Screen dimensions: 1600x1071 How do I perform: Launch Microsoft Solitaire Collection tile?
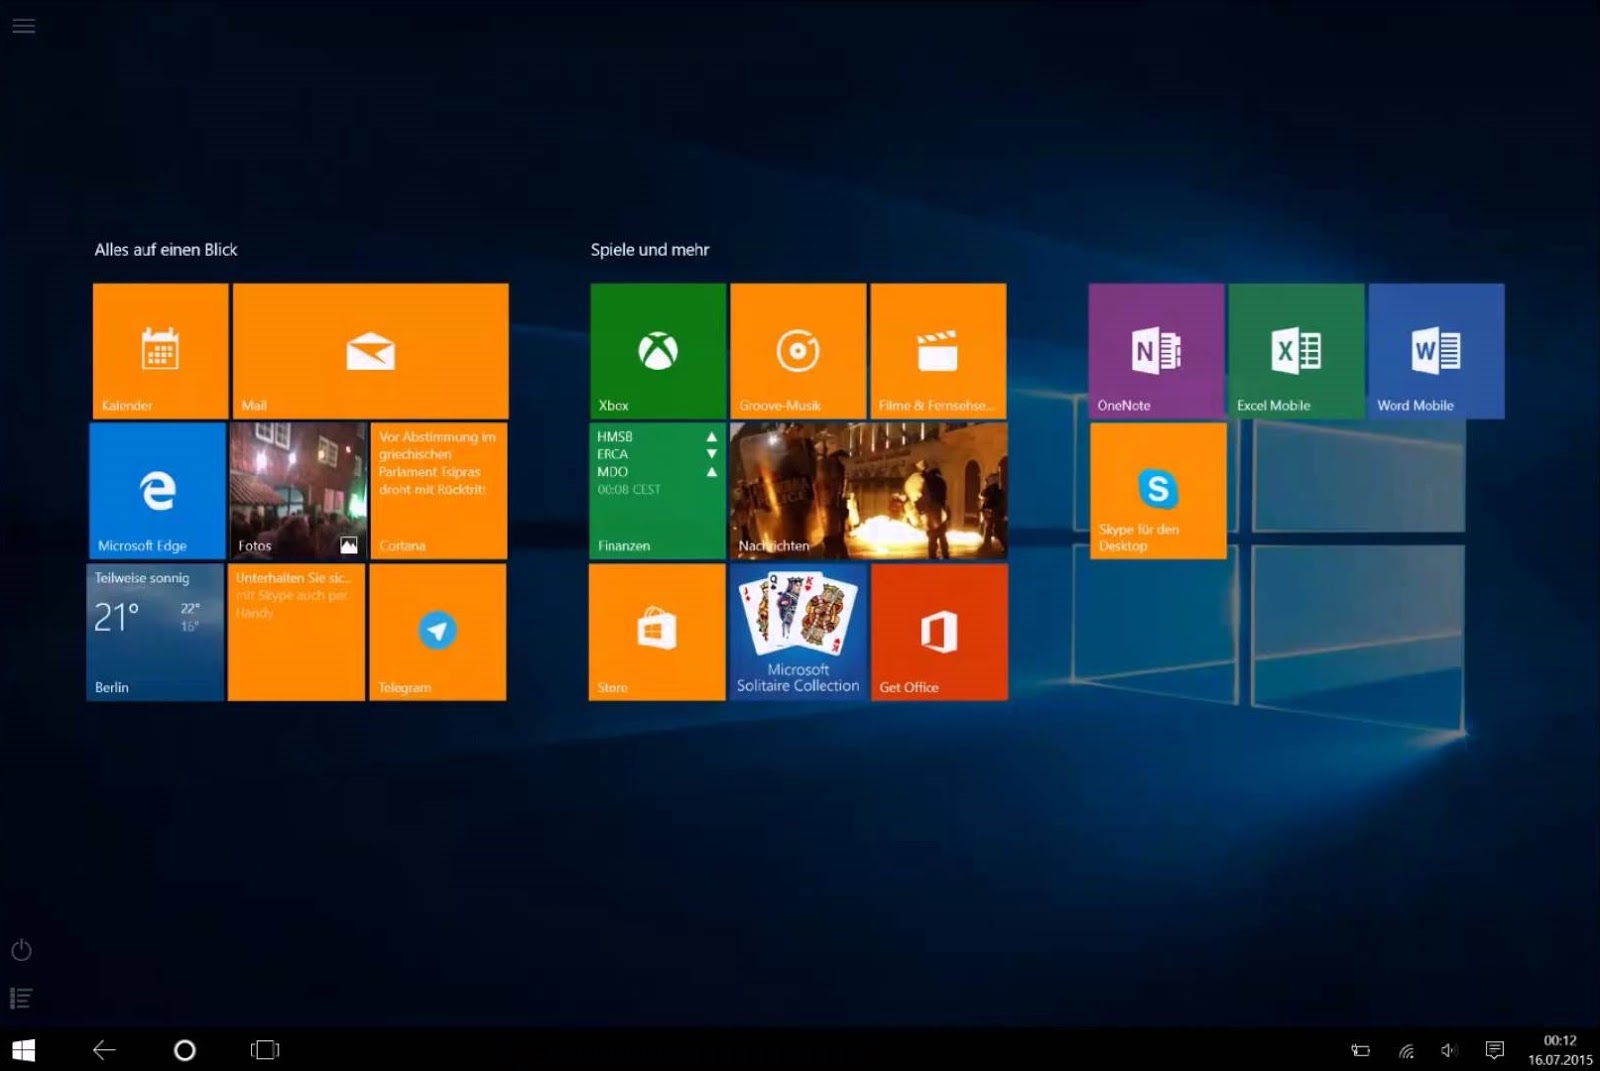tap(798, 632)
